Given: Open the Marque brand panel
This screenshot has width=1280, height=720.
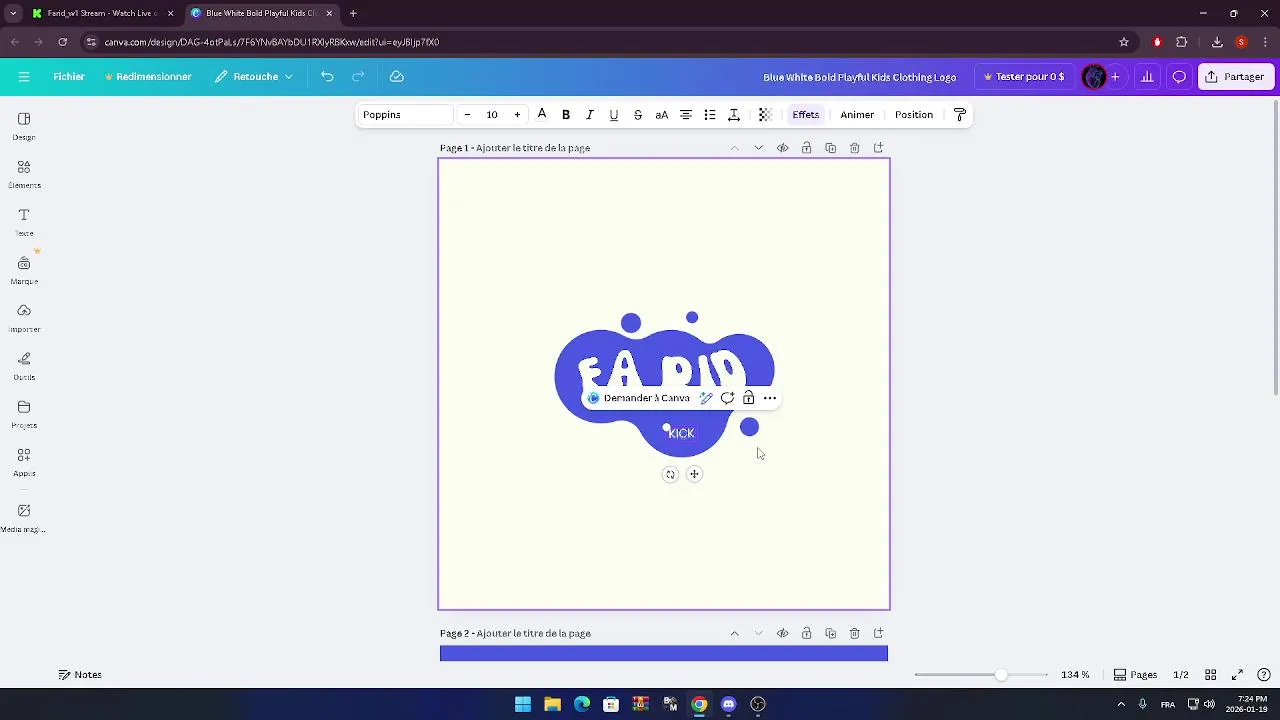Looking at the screenshot, I should tap(24, 270).
